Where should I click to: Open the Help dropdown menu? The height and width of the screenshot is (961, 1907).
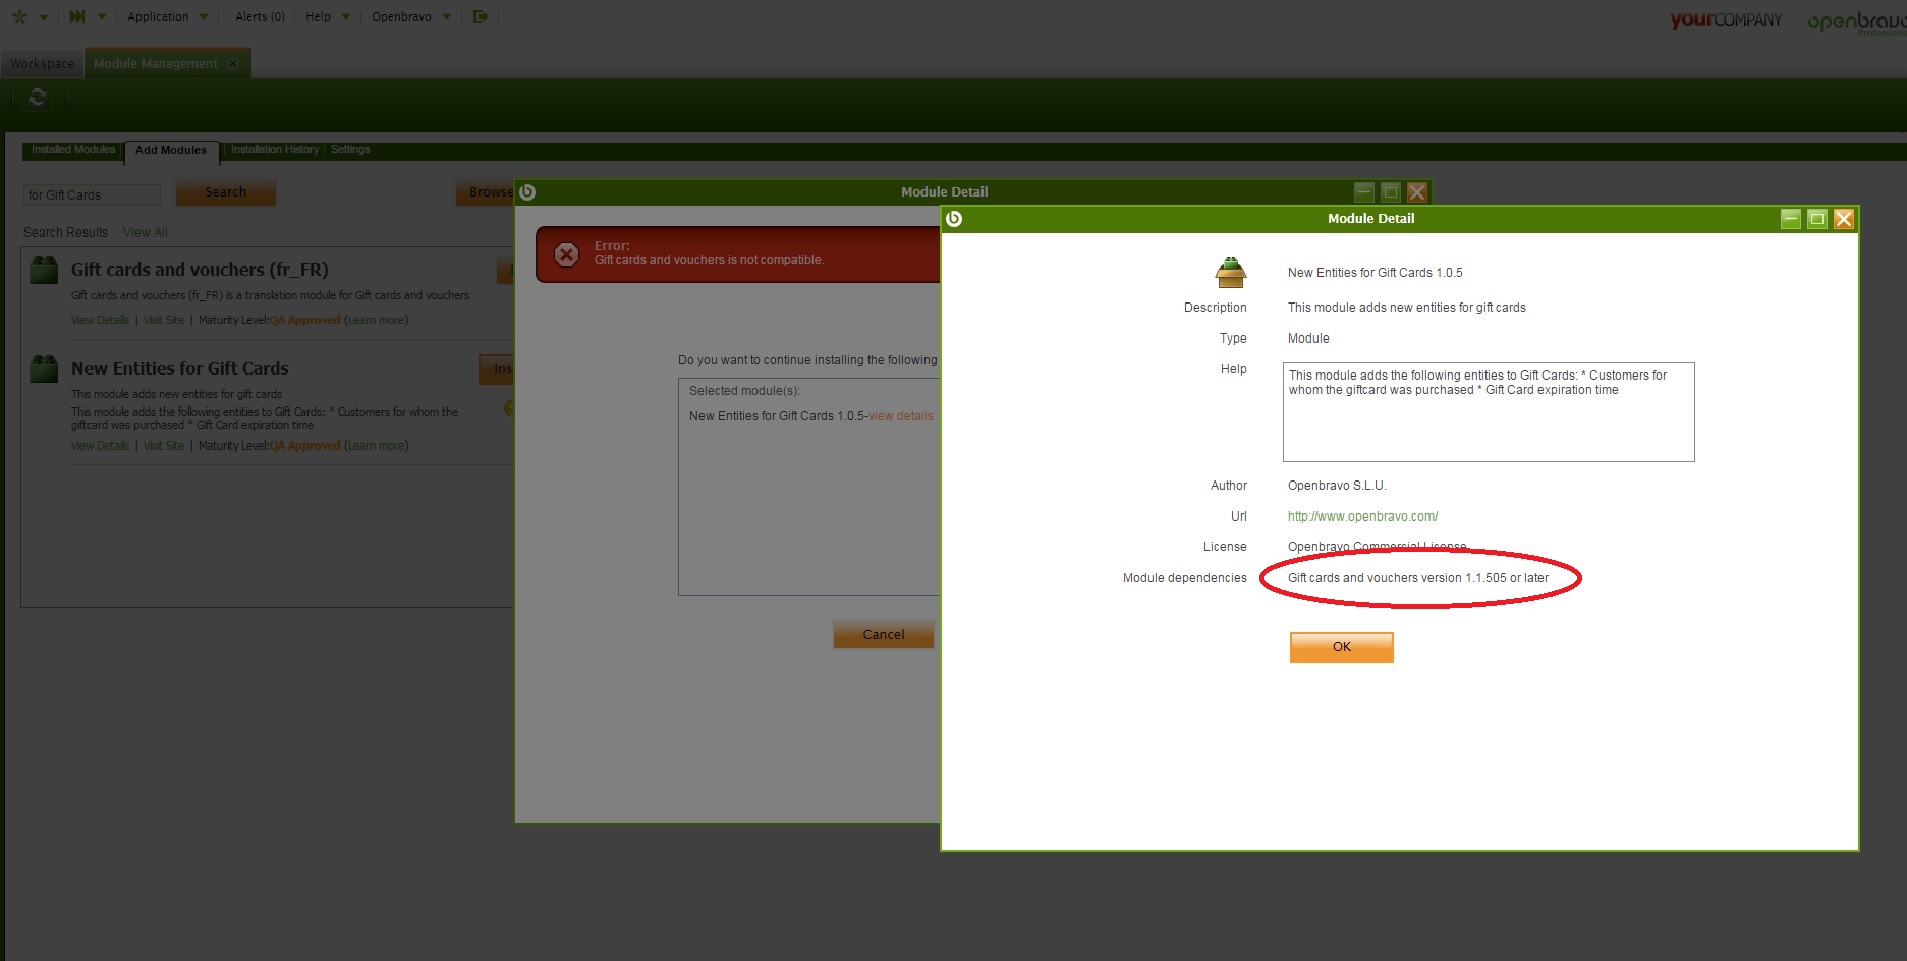[x=327, y=16]
